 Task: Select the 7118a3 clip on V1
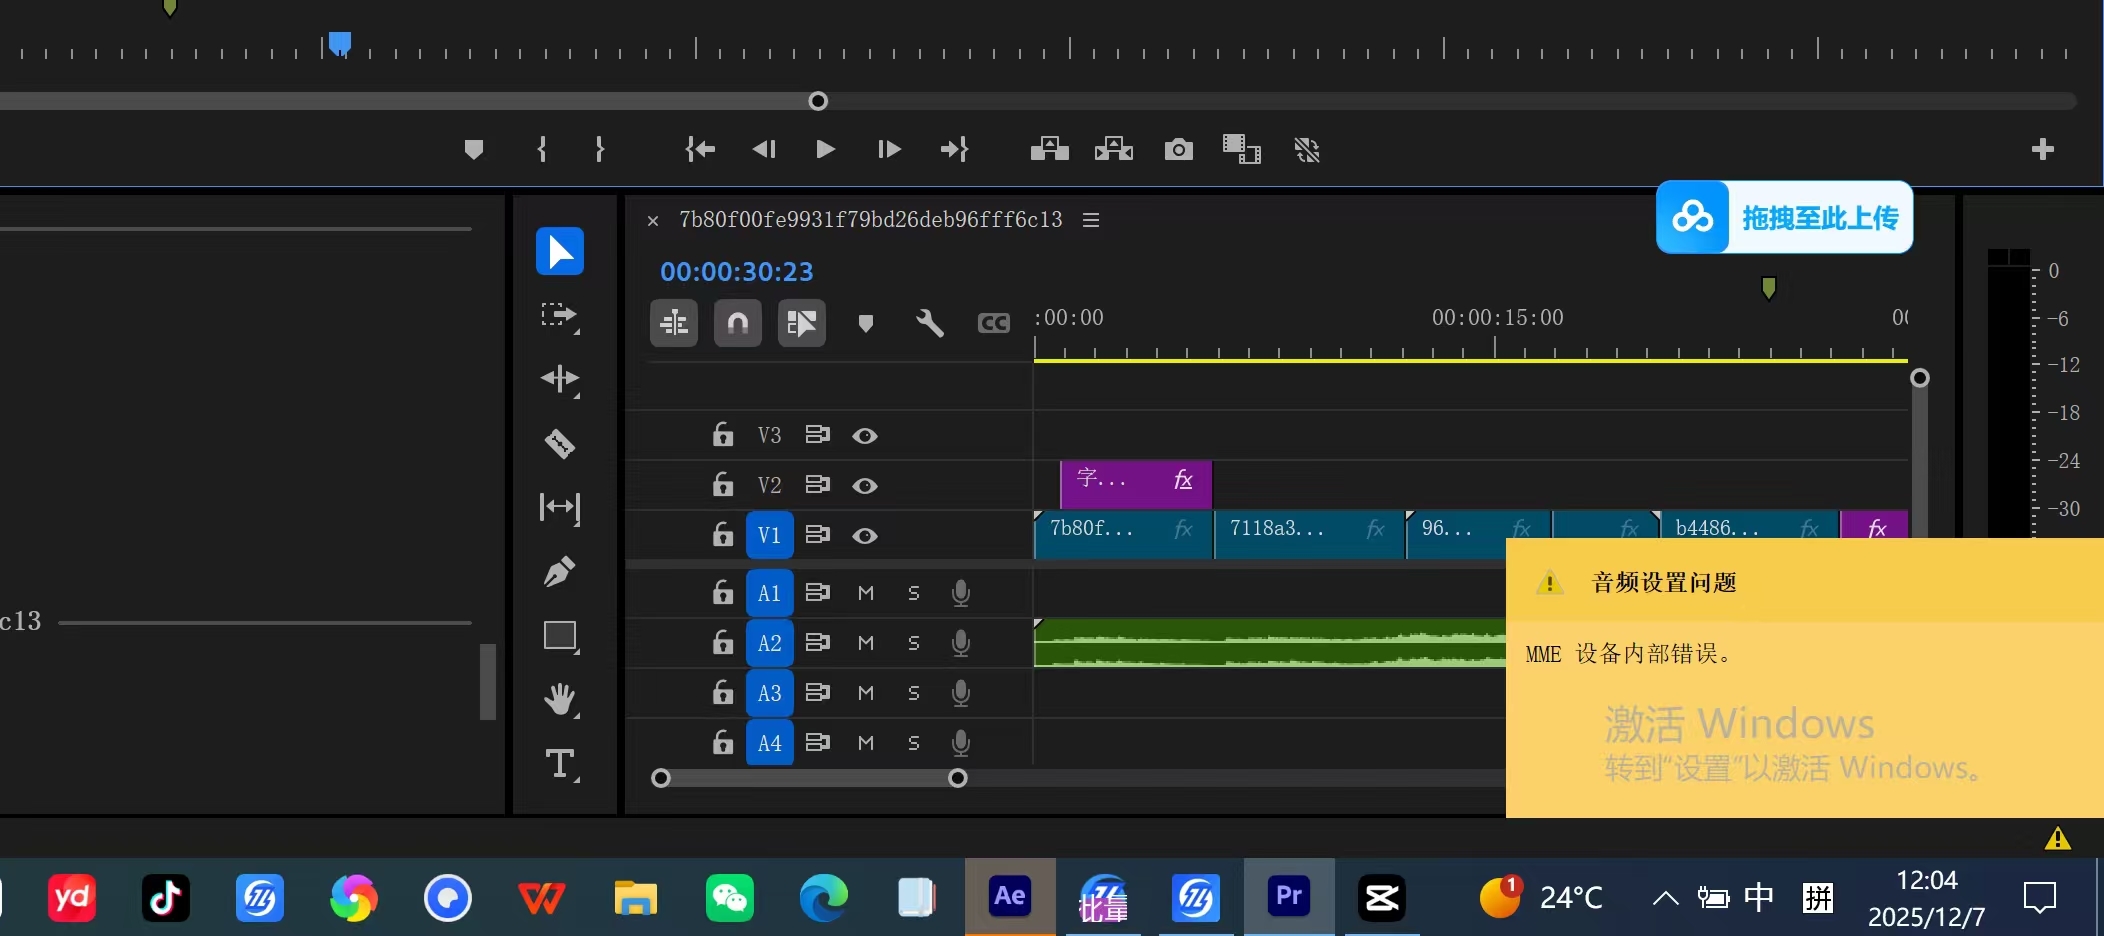pos(1300,529)
